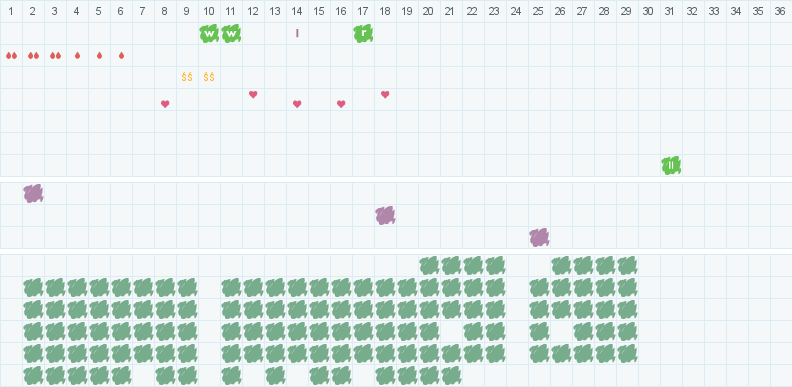Click the day 1 column header
Screen dimensions: 792x387
11,11
